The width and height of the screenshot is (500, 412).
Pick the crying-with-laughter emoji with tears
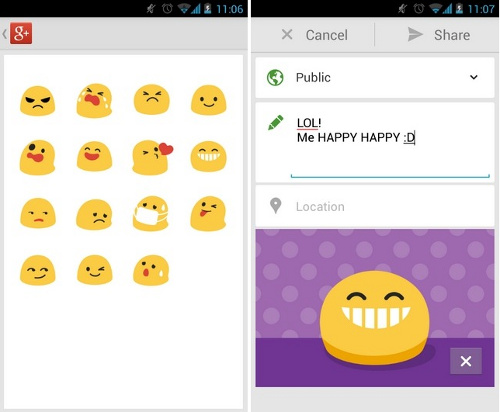click(94, 101)
